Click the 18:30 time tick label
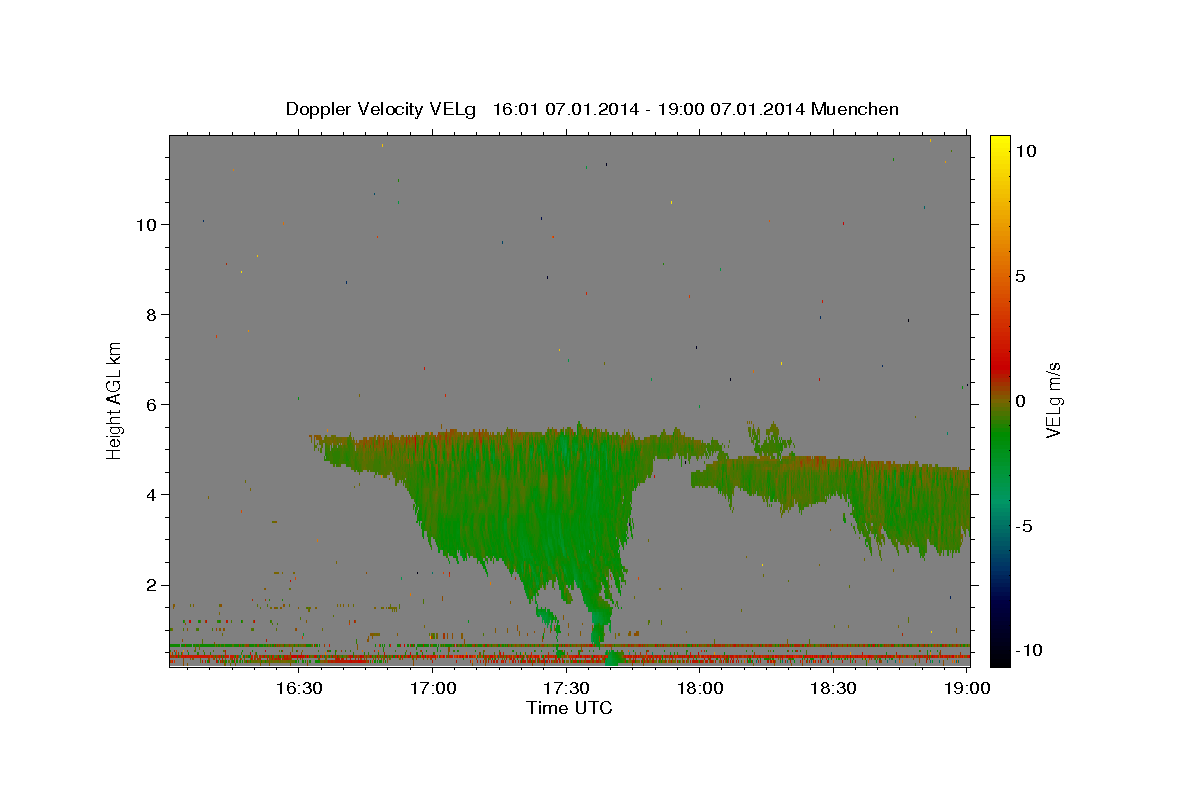This screenshot has height=800, width=1200. 833,688
